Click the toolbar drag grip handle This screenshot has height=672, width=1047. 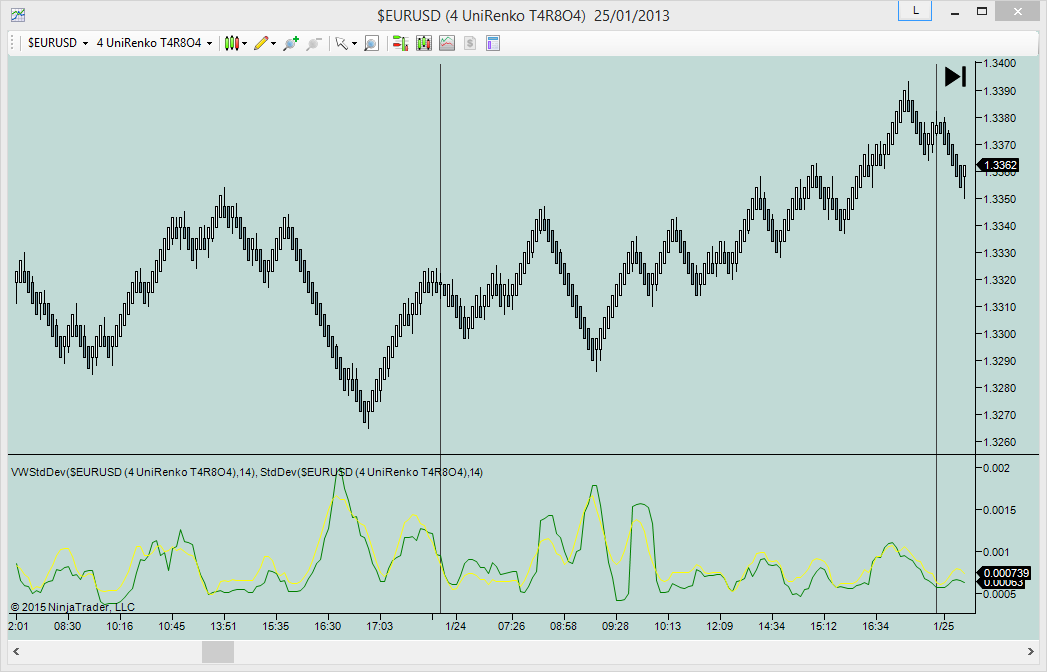[12, 43]
